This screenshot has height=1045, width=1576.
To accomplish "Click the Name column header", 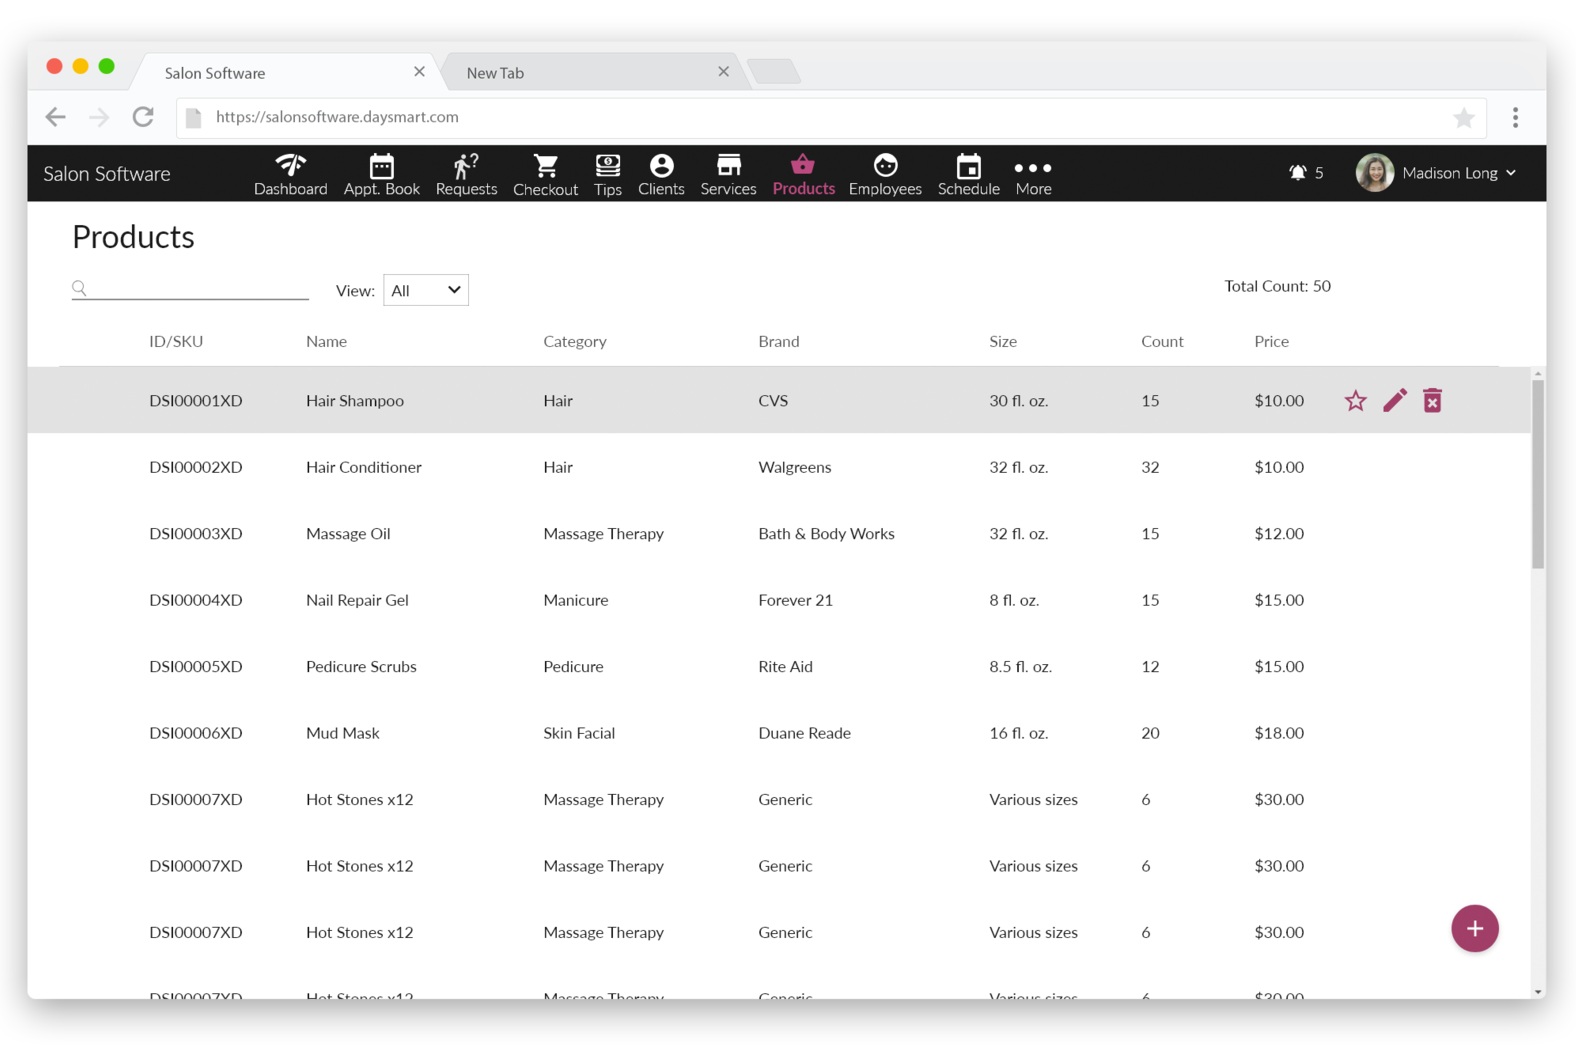I will pyautogui.click(x=326, y=341).
